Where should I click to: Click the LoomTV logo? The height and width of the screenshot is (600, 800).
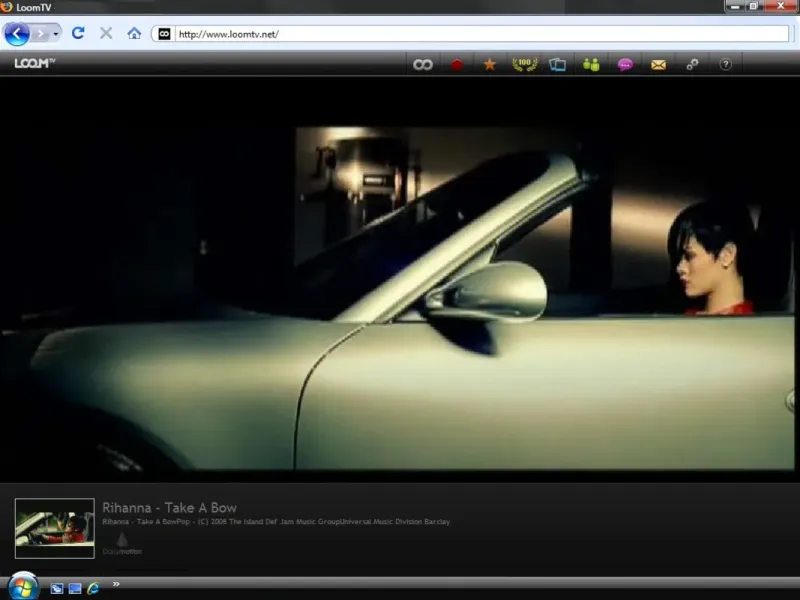(x=35, y=63)
